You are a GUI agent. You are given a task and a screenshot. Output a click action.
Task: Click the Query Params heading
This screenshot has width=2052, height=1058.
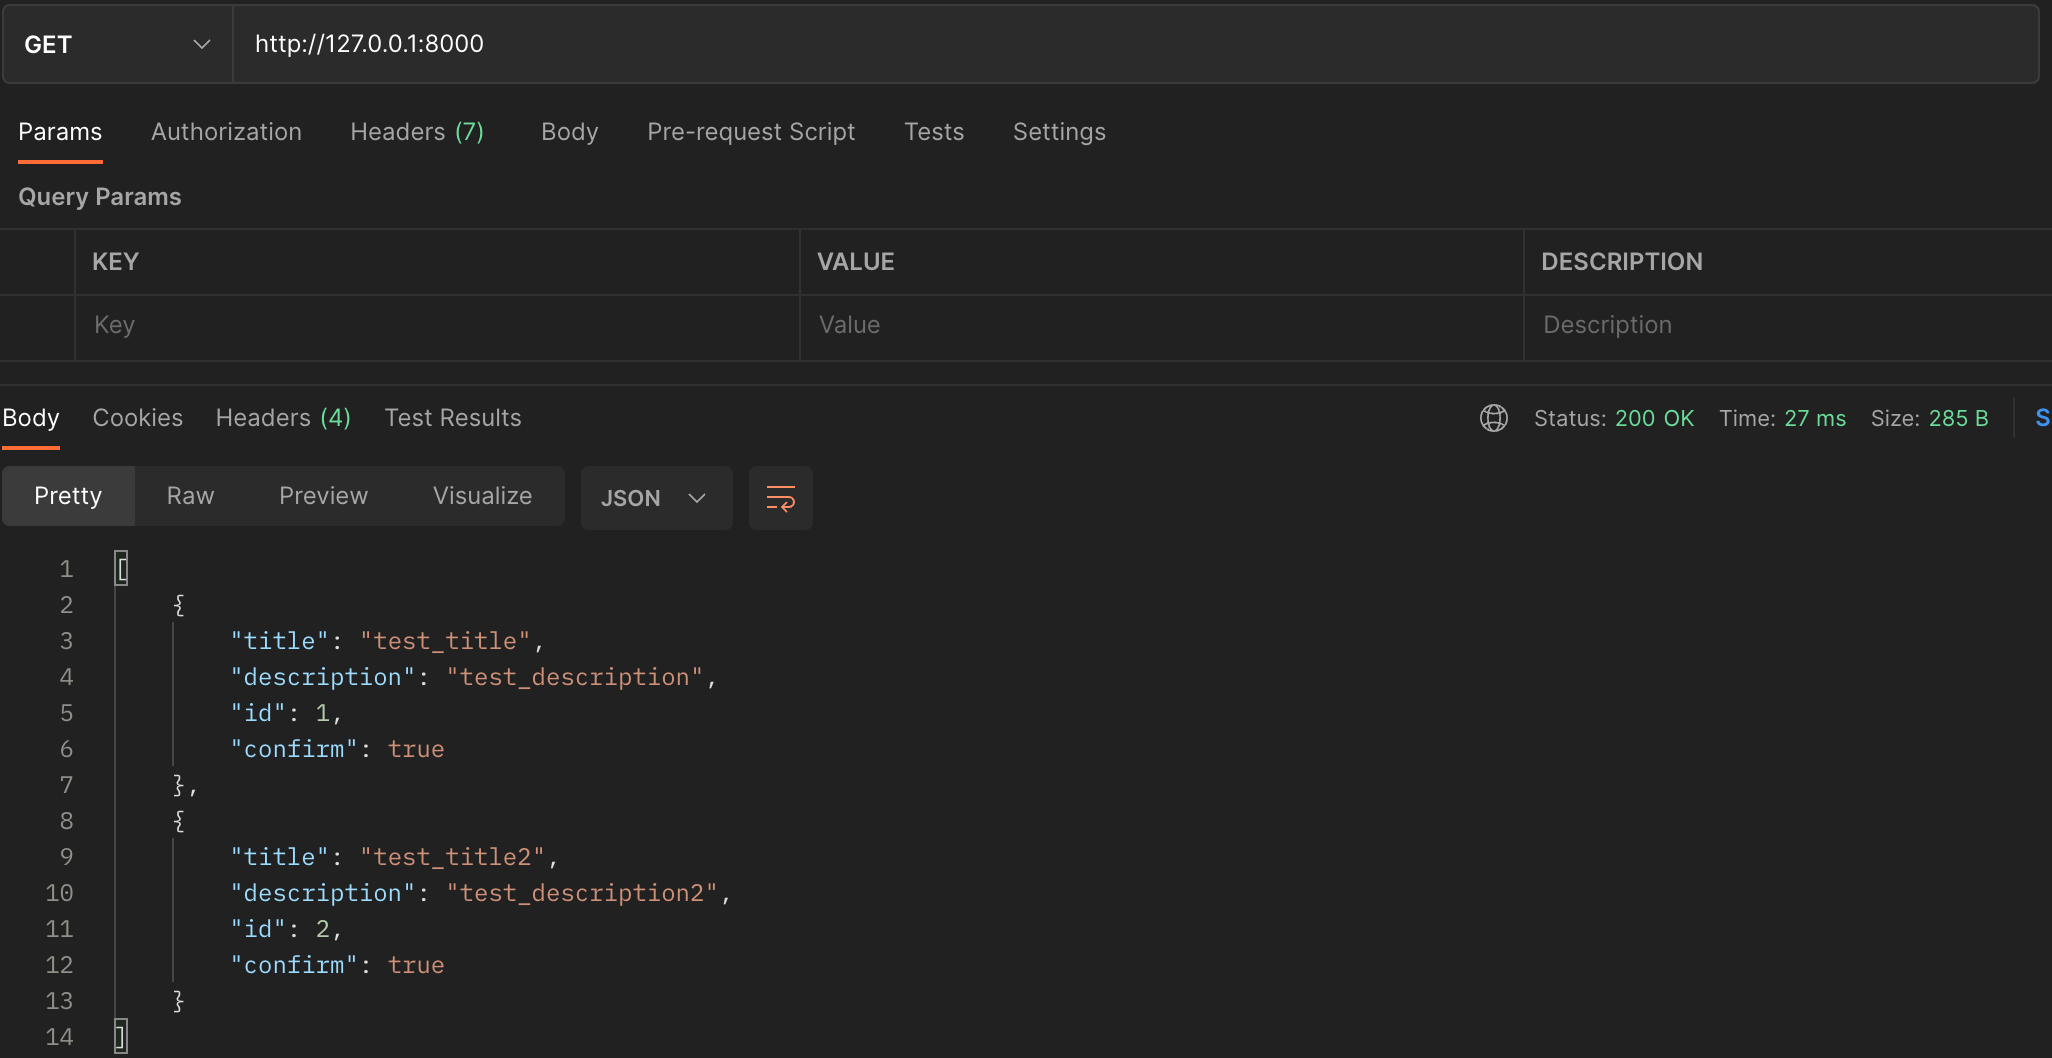(x=100, y=197)
